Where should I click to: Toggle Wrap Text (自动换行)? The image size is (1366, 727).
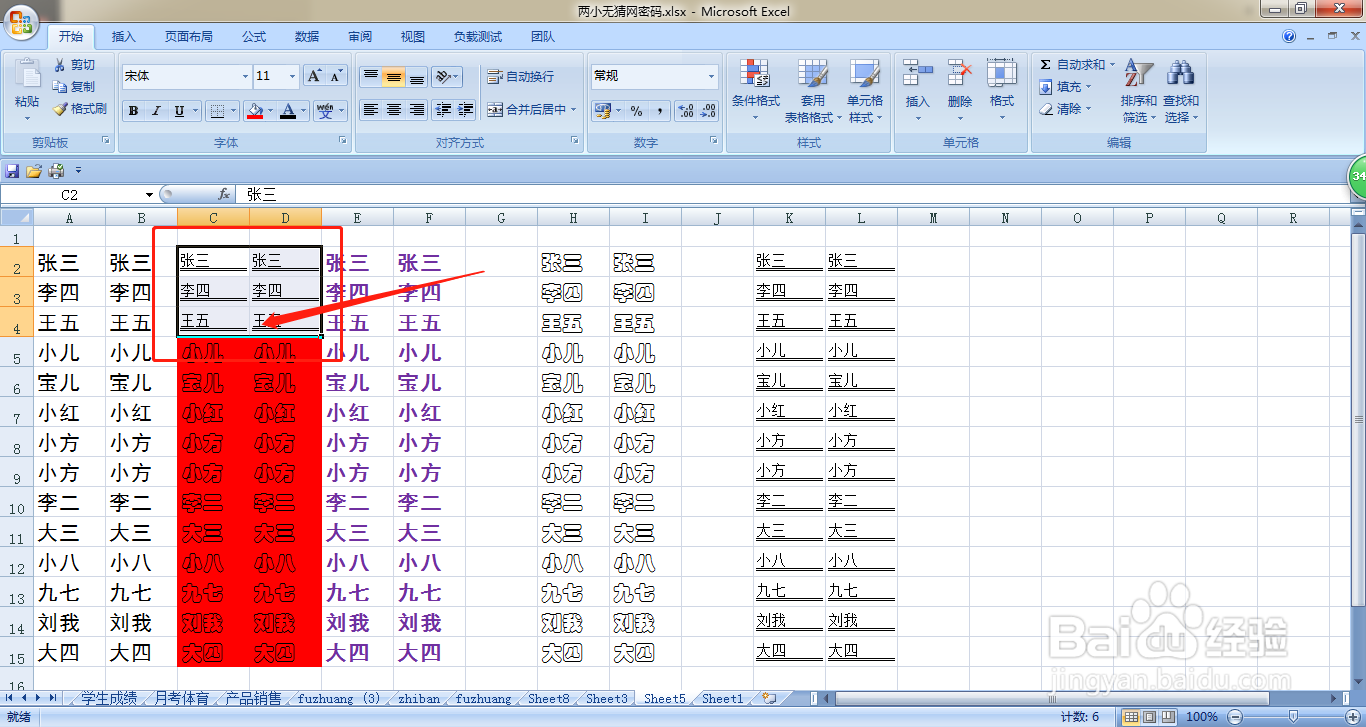520,76
